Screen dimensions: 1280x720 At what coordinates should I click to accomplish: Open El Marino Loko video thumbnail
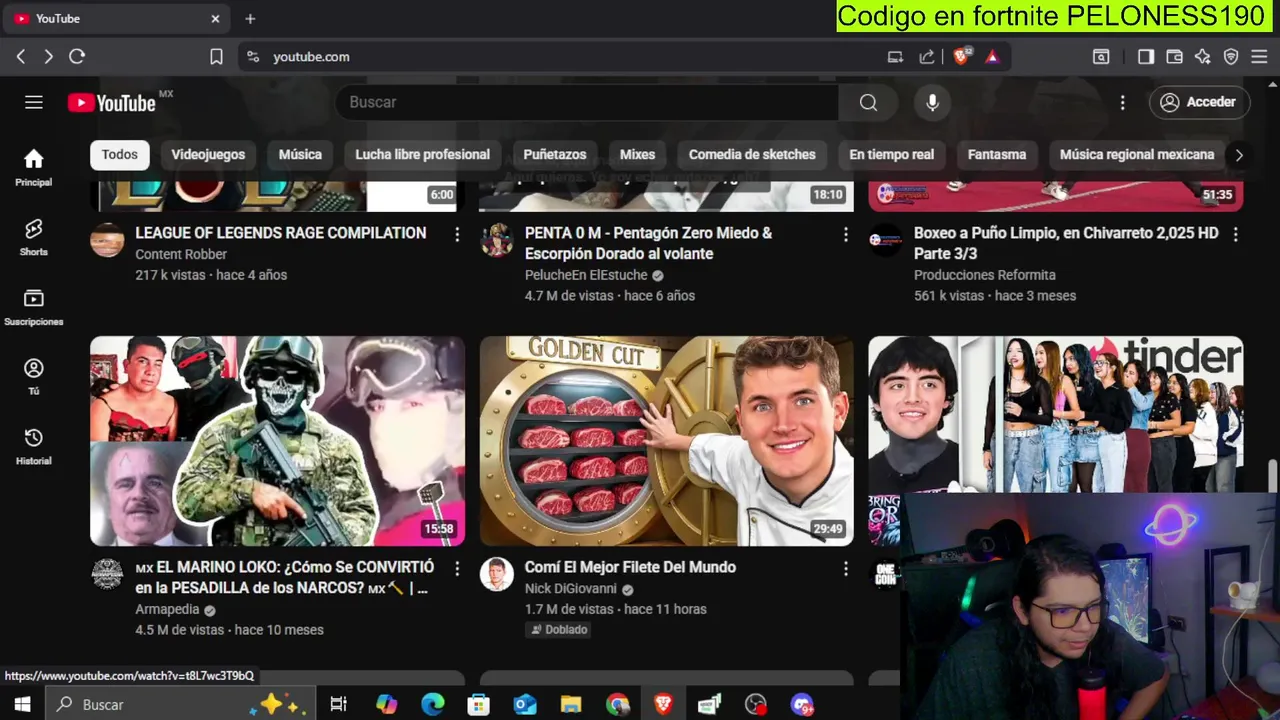(x=277, y=441)
